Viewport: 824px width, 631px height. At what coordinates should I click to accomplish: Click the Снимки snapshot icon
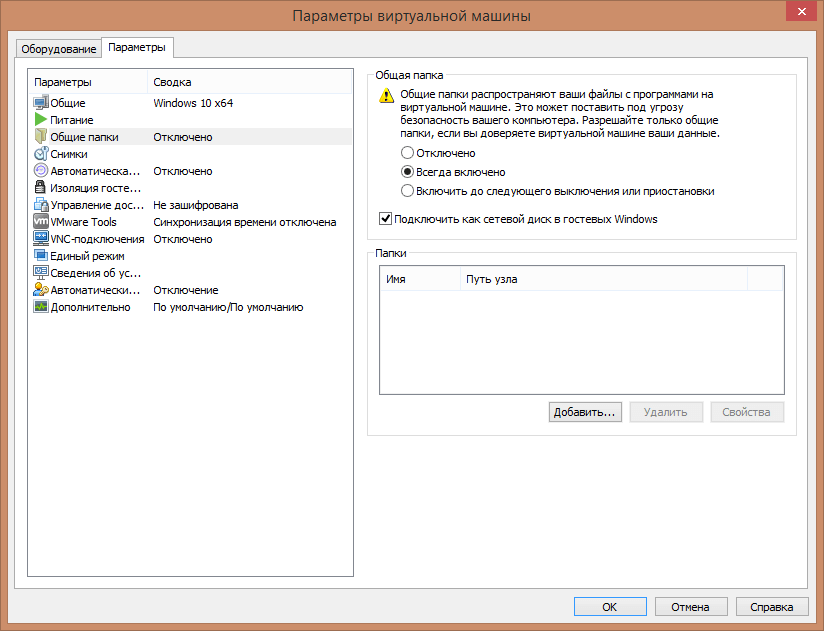(41, 153)
